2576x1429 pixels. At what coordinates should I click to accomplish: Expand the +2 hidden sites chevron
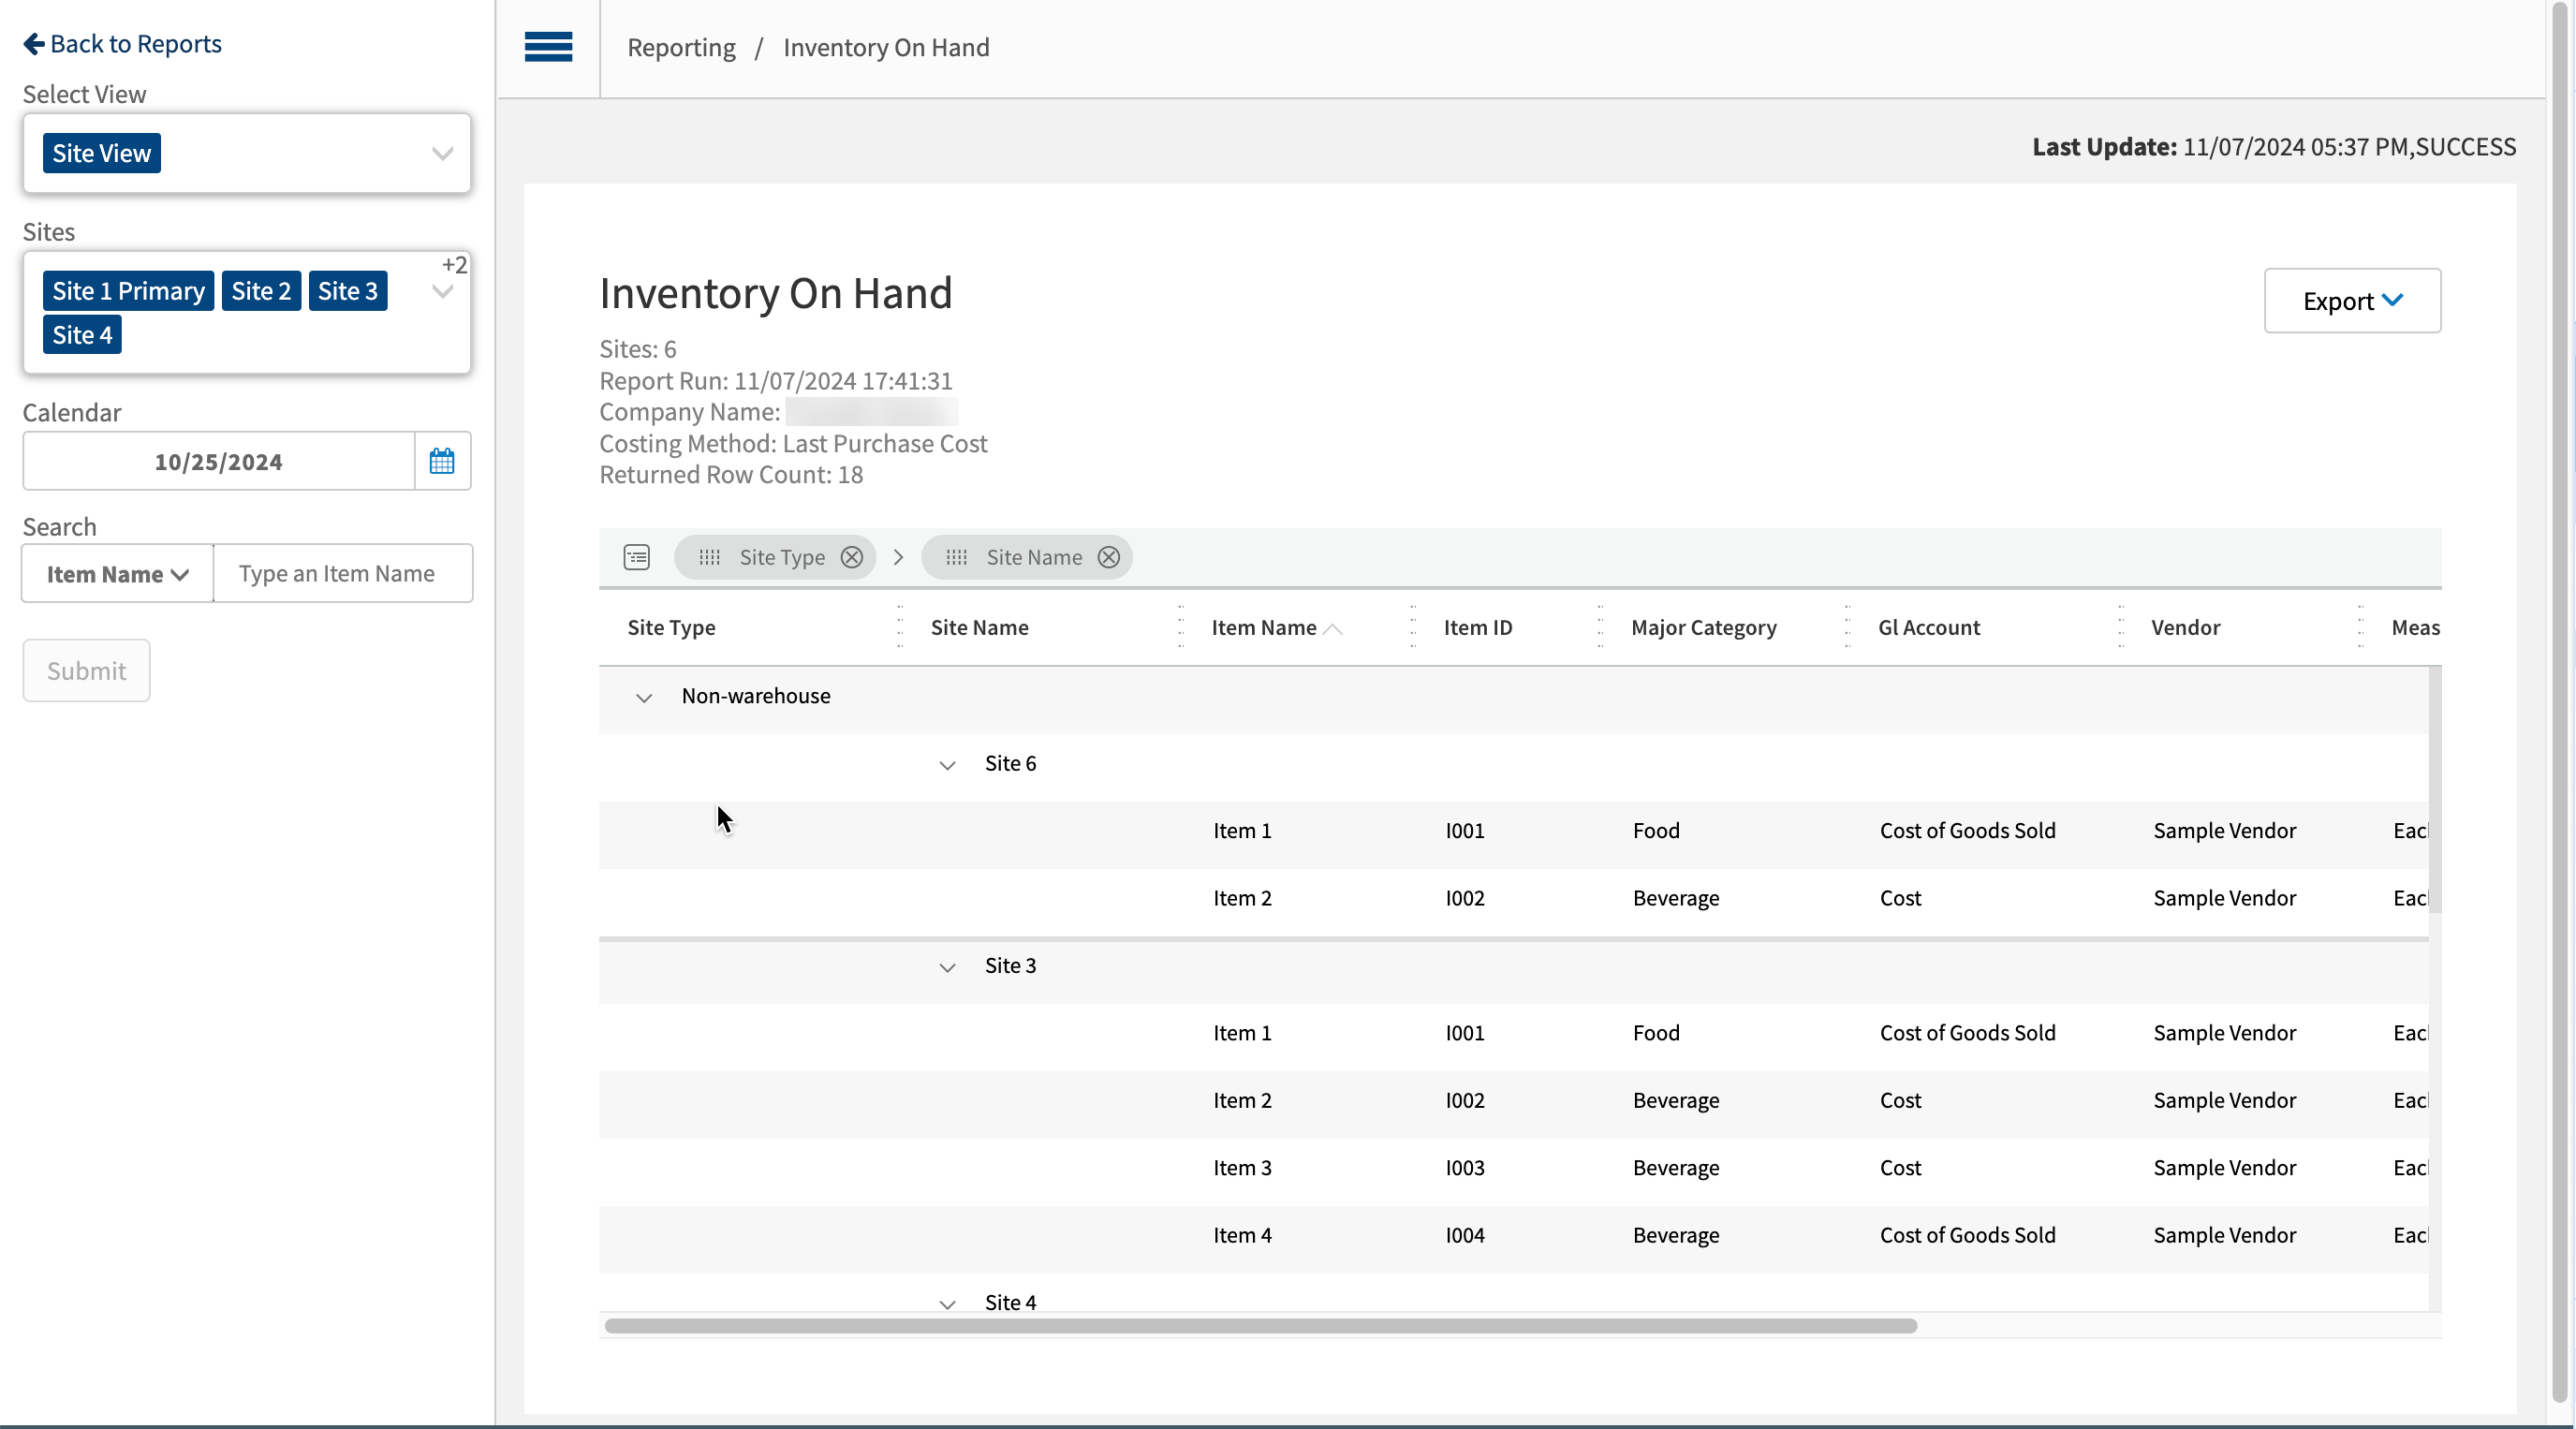[443, 291]
